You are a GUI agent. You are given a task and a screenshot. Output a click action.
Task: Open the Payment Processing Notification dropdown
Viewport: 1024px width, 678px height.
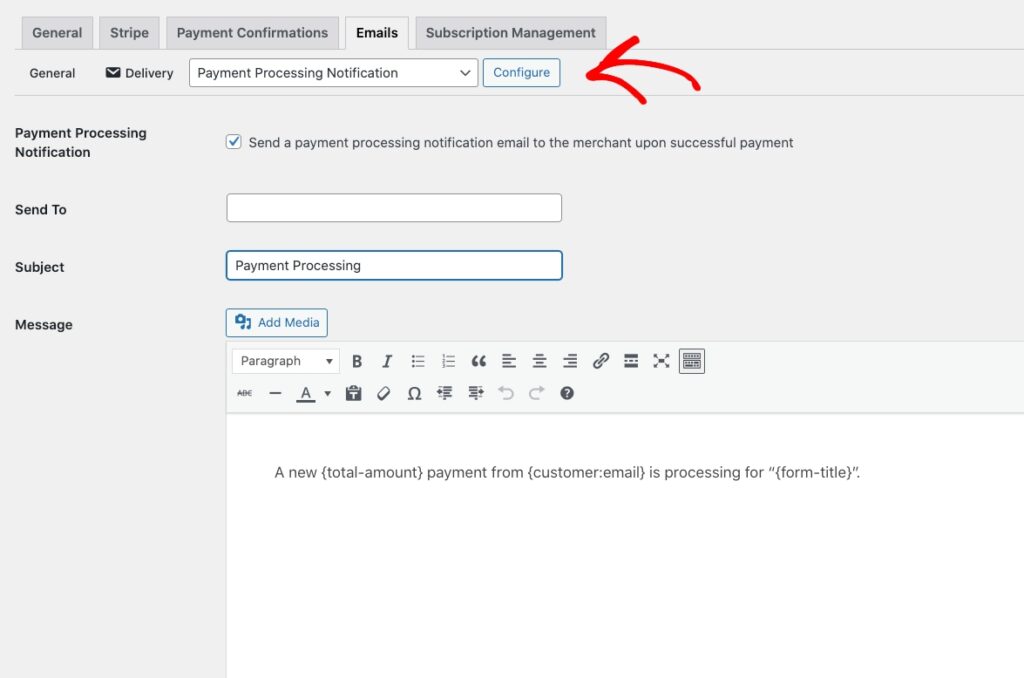(333, 73)
